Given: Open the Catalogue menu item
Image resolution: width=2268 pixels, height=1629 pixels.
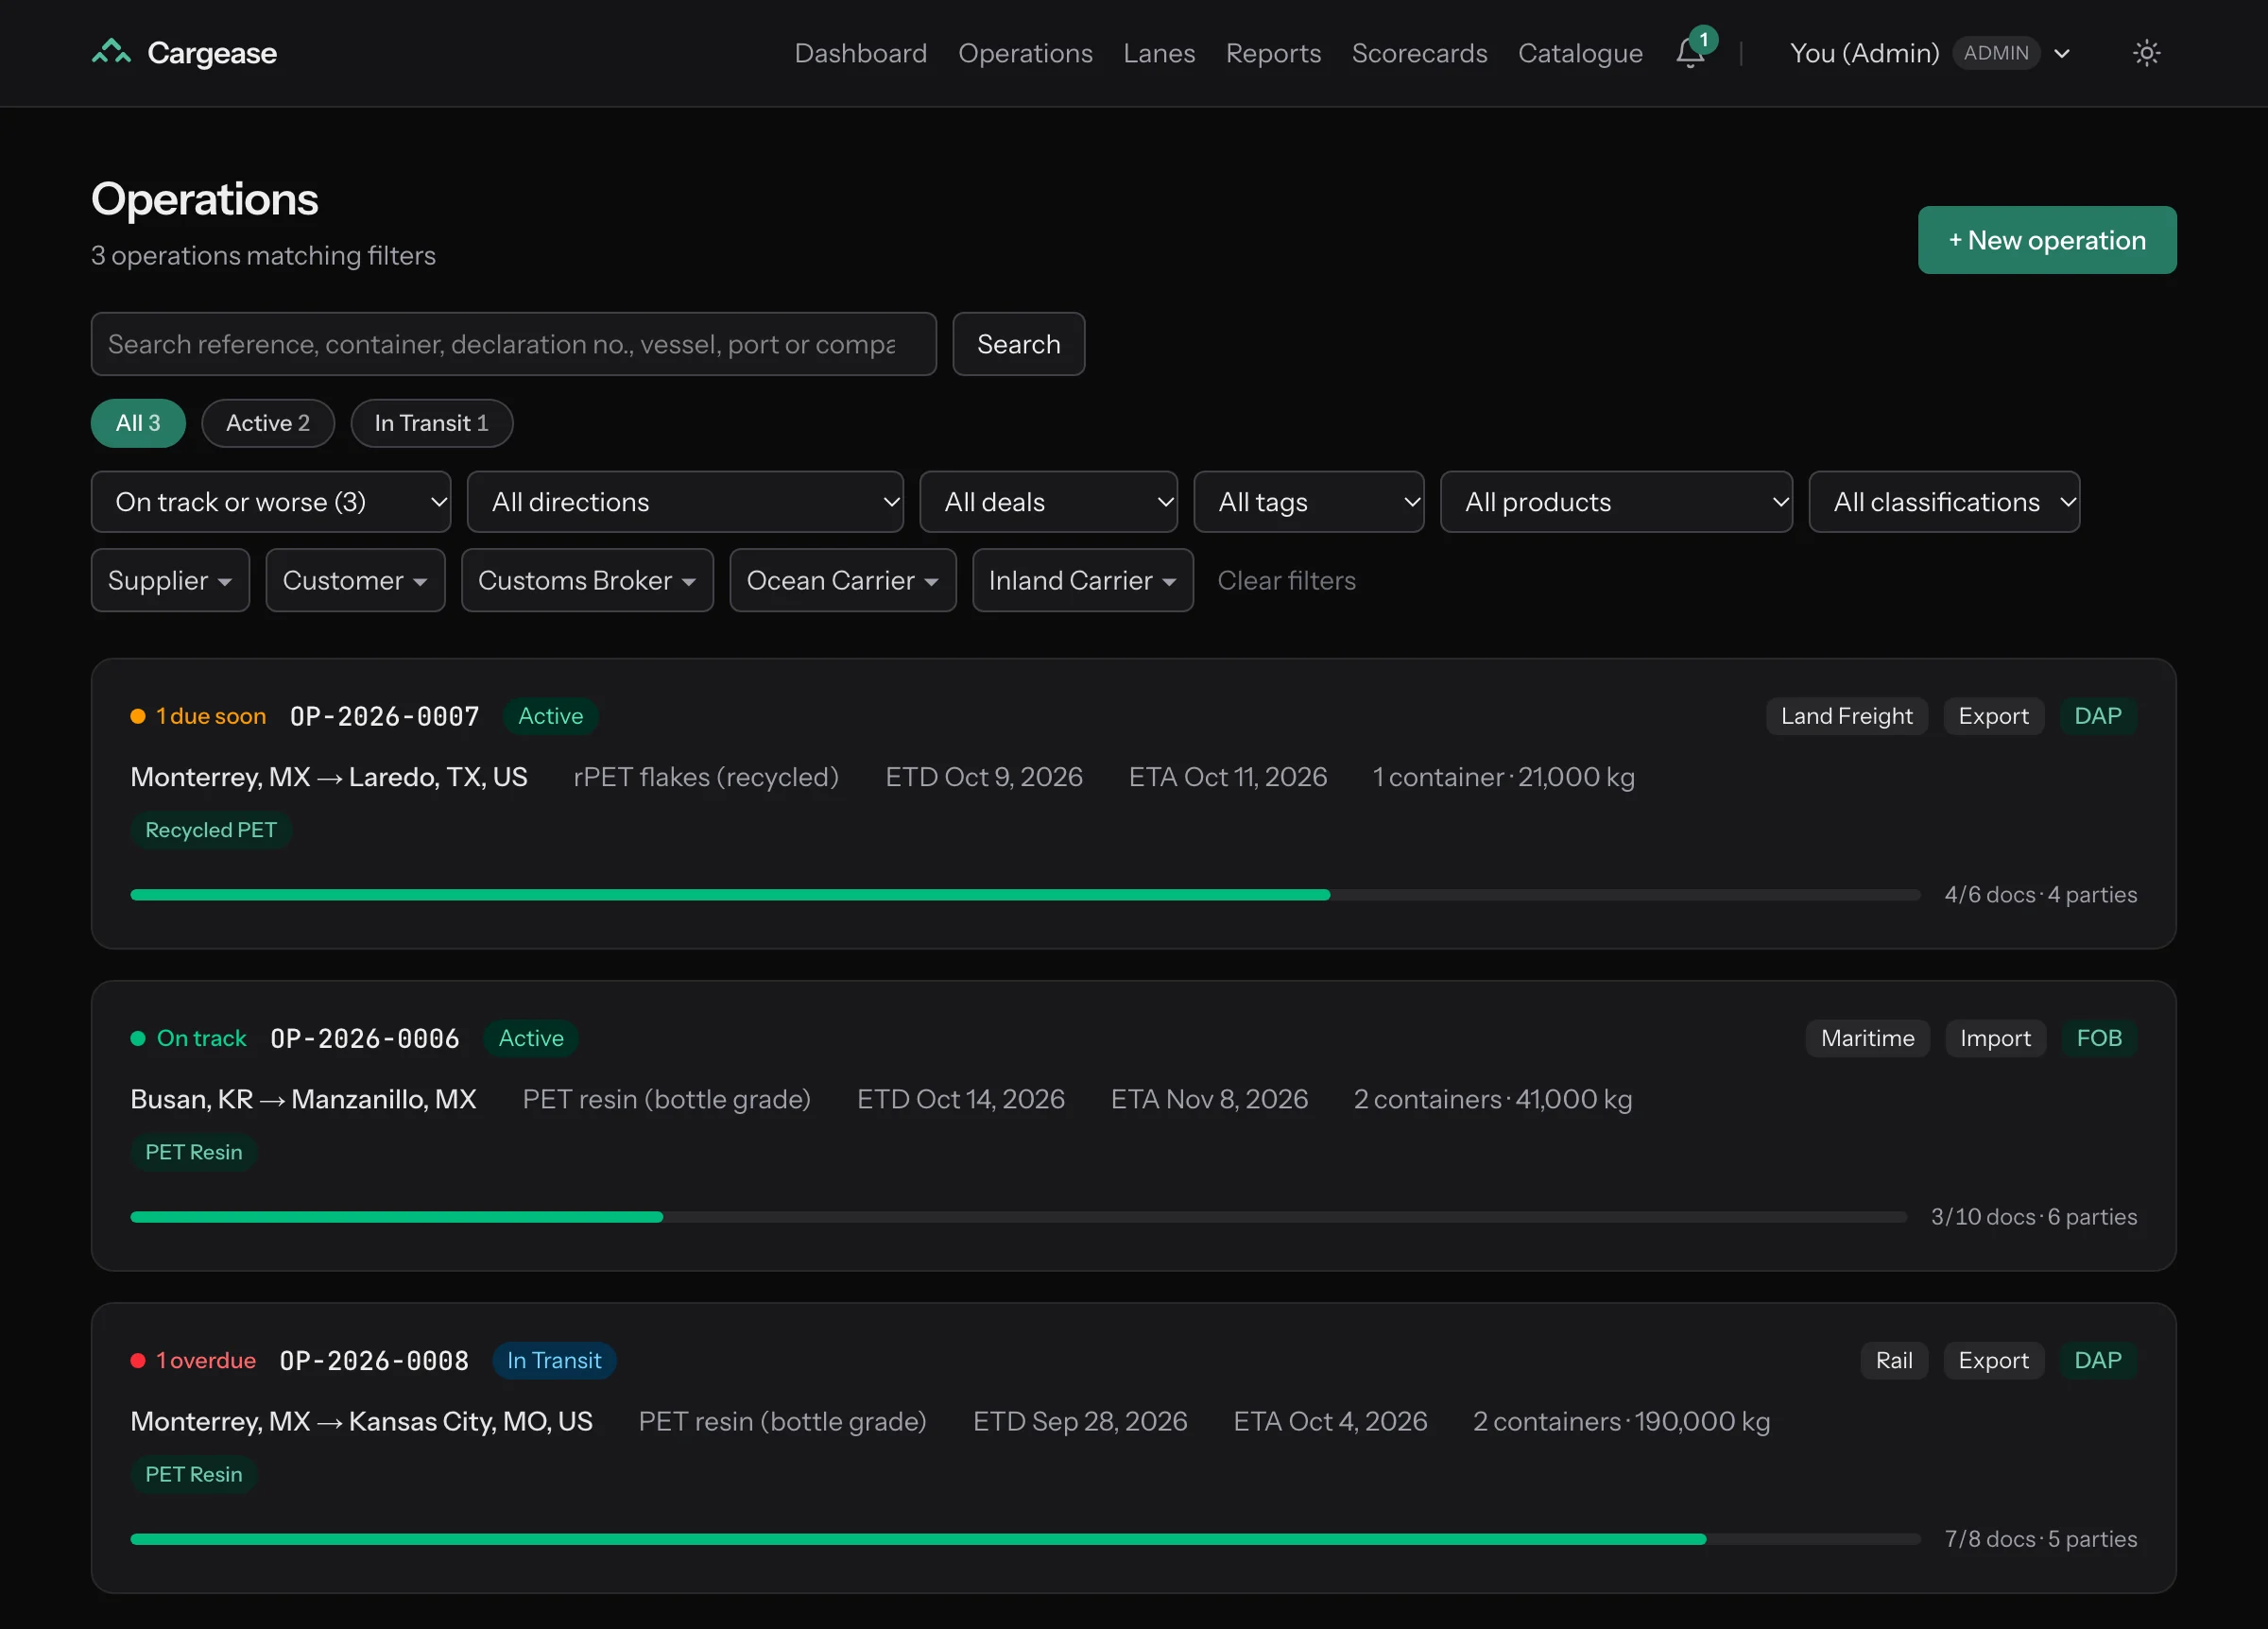Looking at the screenshot, I should pos(1580,53).
